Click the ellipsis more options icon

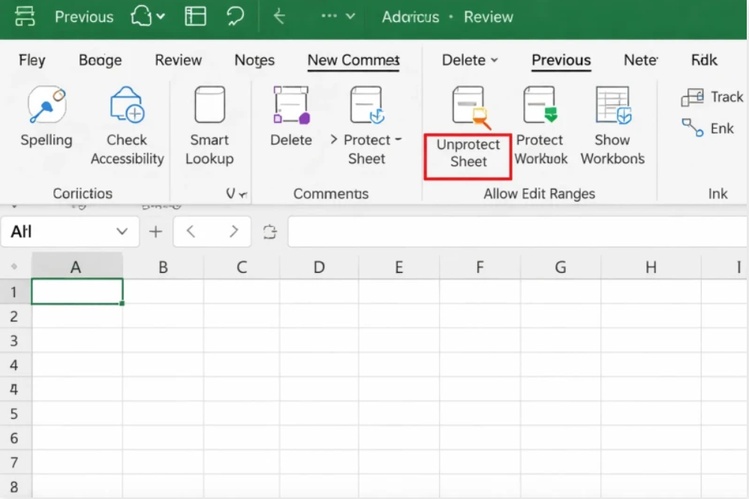329,16
